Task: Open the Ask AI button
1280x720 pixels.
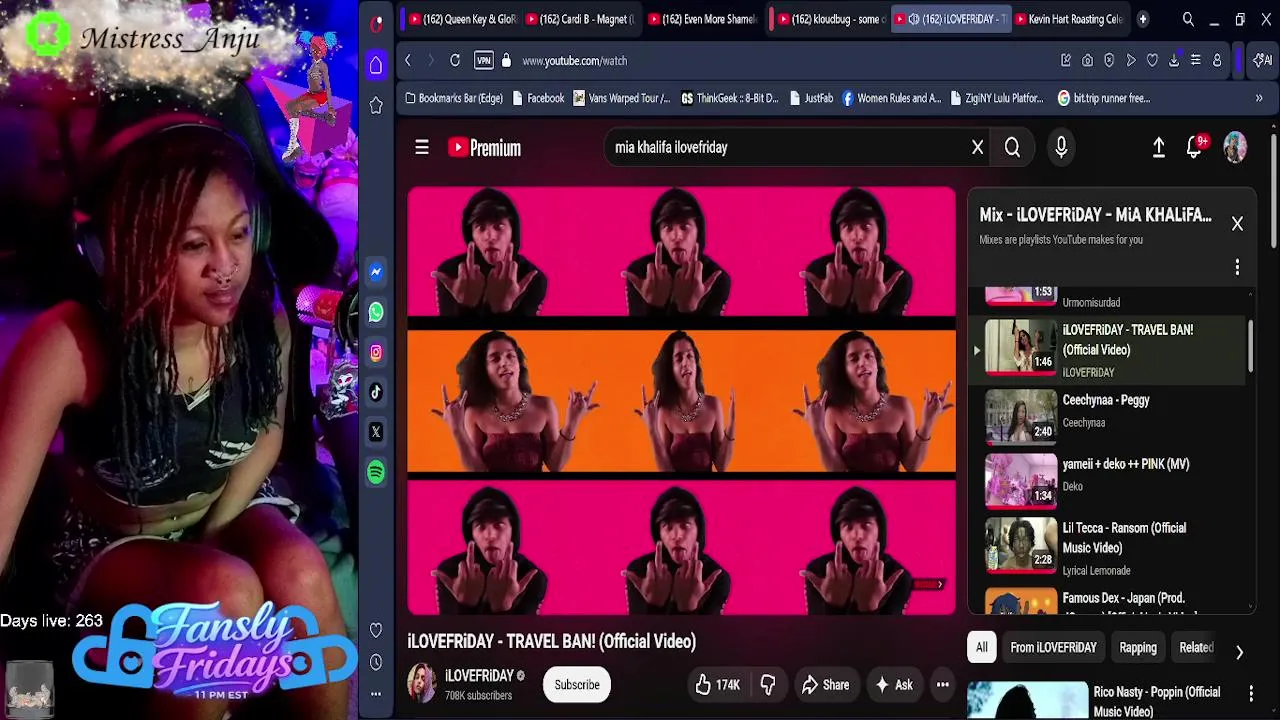Action: pos(894,685)
